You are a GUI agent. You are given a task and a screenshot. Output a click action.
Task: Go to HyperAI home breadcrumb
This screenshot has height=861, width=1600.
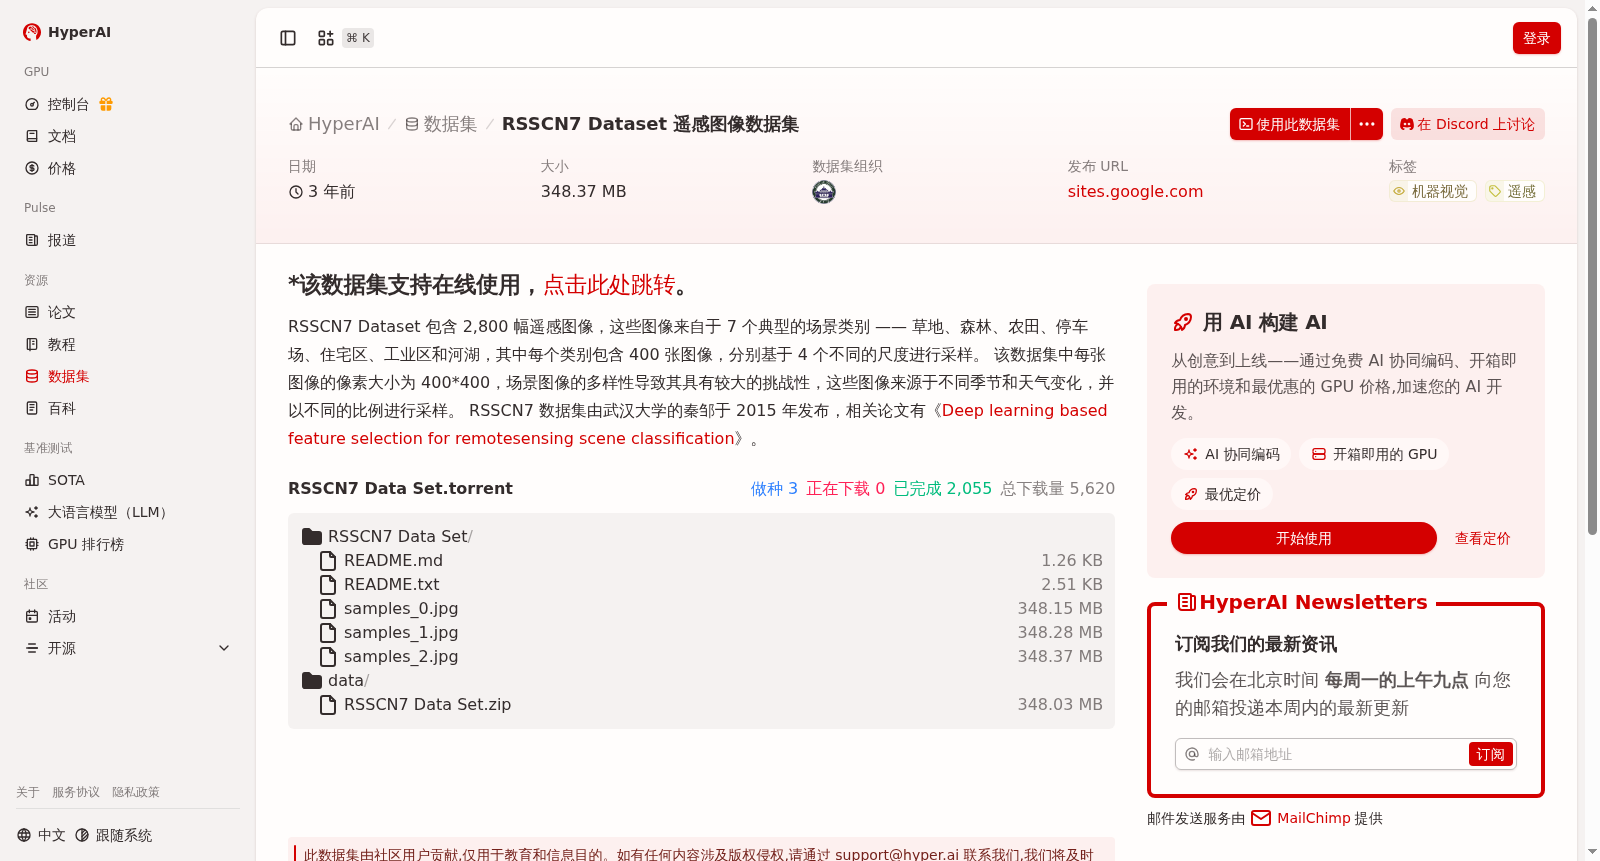[334, 124]
